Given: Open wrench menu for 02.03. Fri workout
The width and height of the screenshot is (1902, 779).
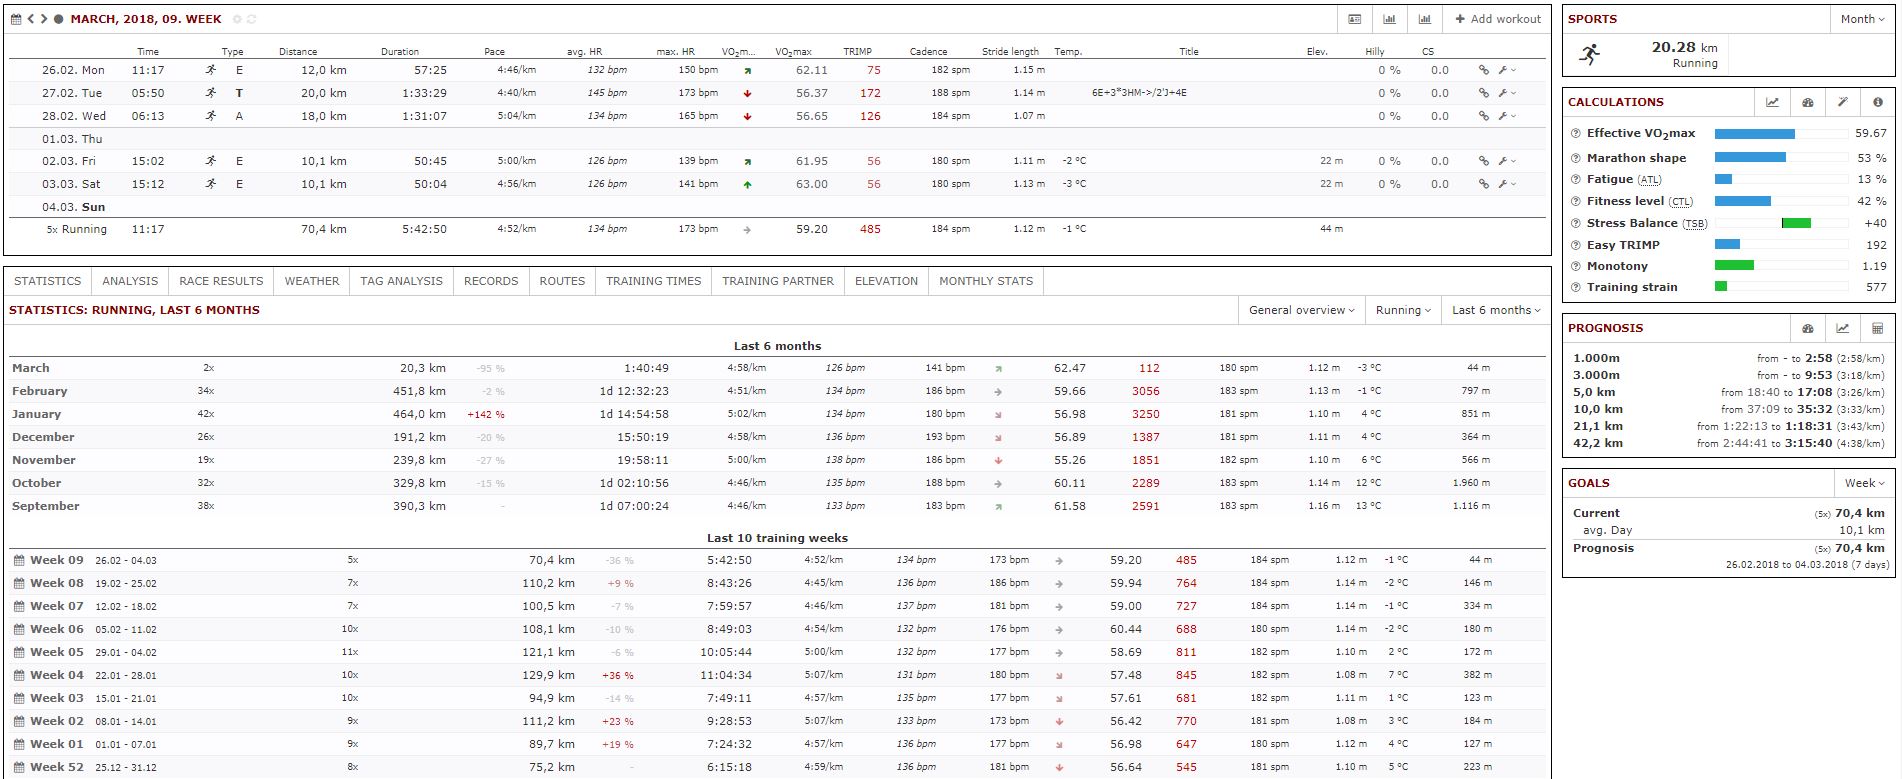Looking at the screenshot, I should [x=1506, y=161].
